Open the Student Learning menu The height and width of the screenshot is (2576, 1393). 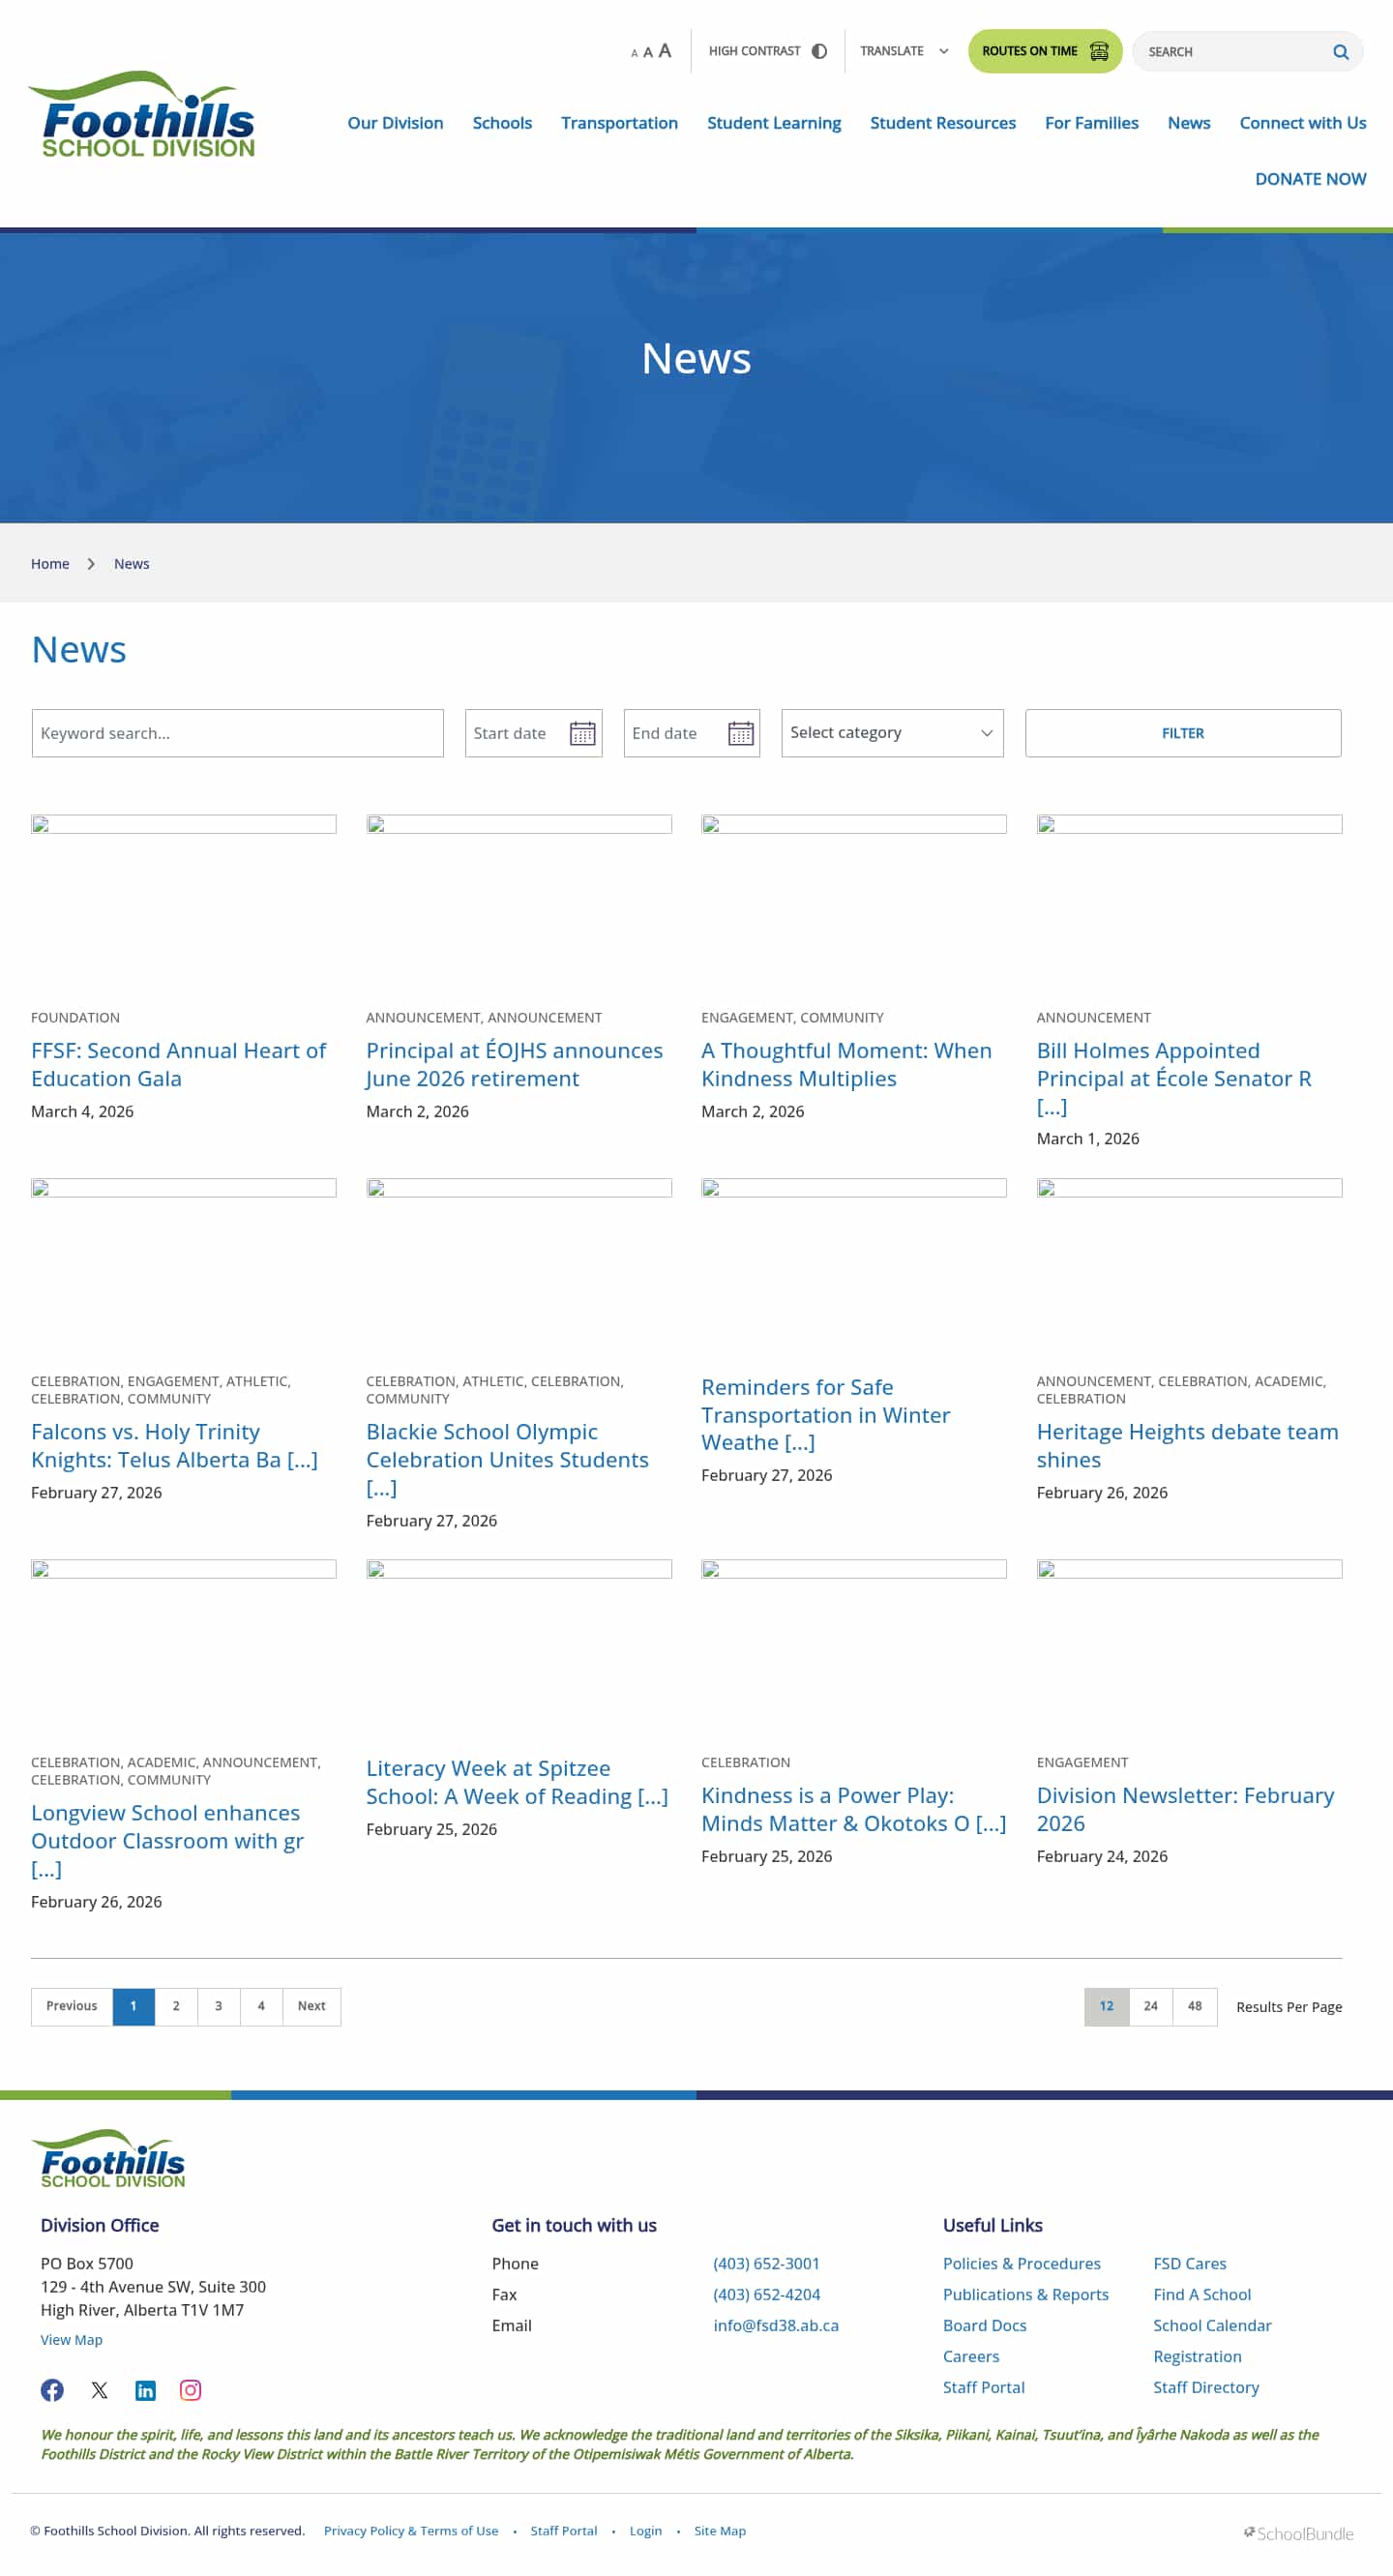pos(773,123)
